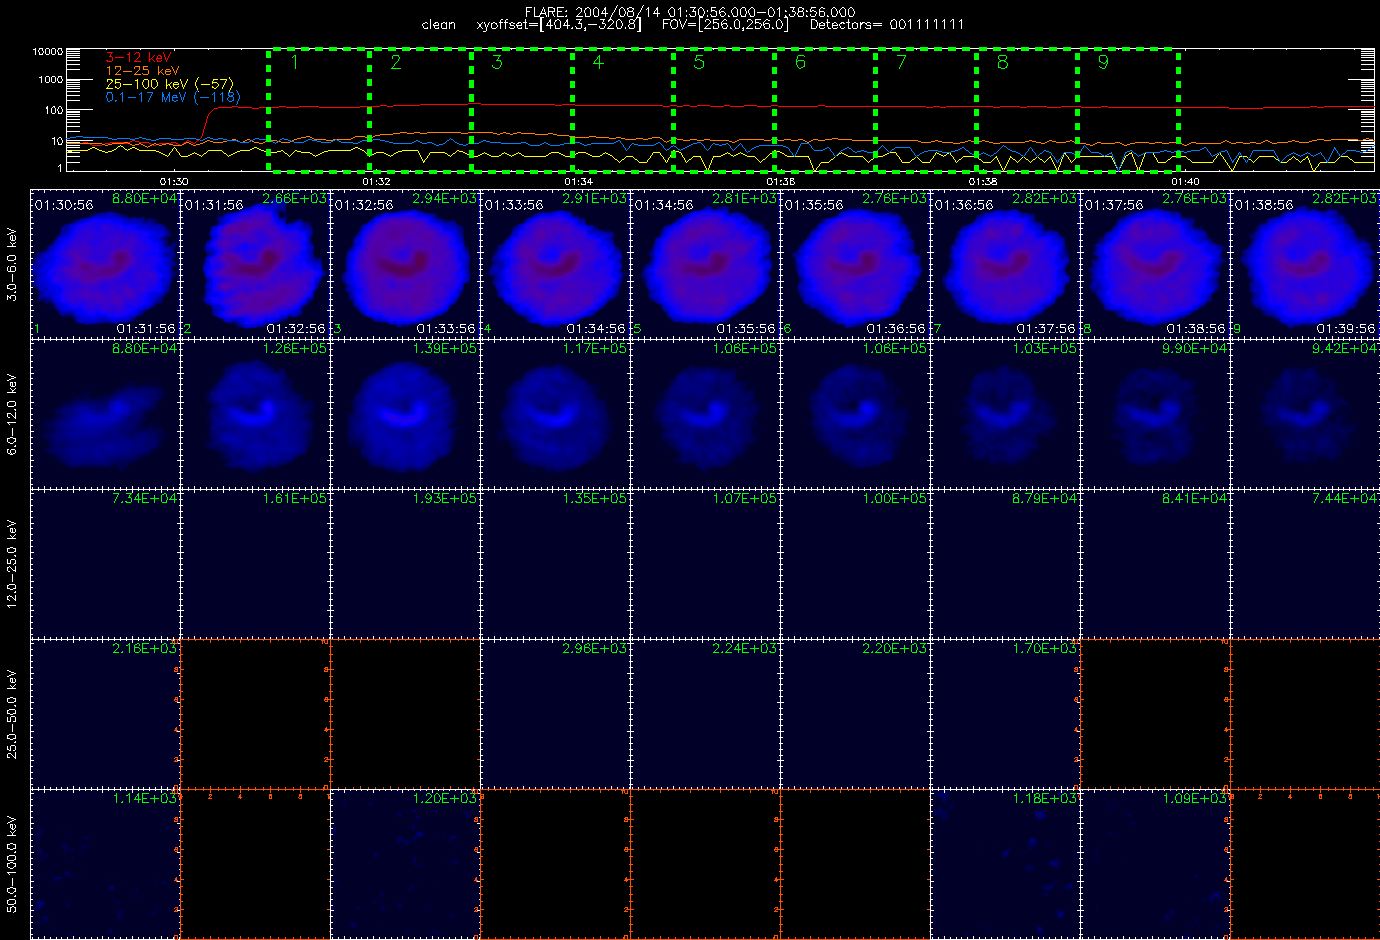The image size is (1380, 940).
Task: Click the peak value 1.00E+05
Action: (x=895, y=499)
